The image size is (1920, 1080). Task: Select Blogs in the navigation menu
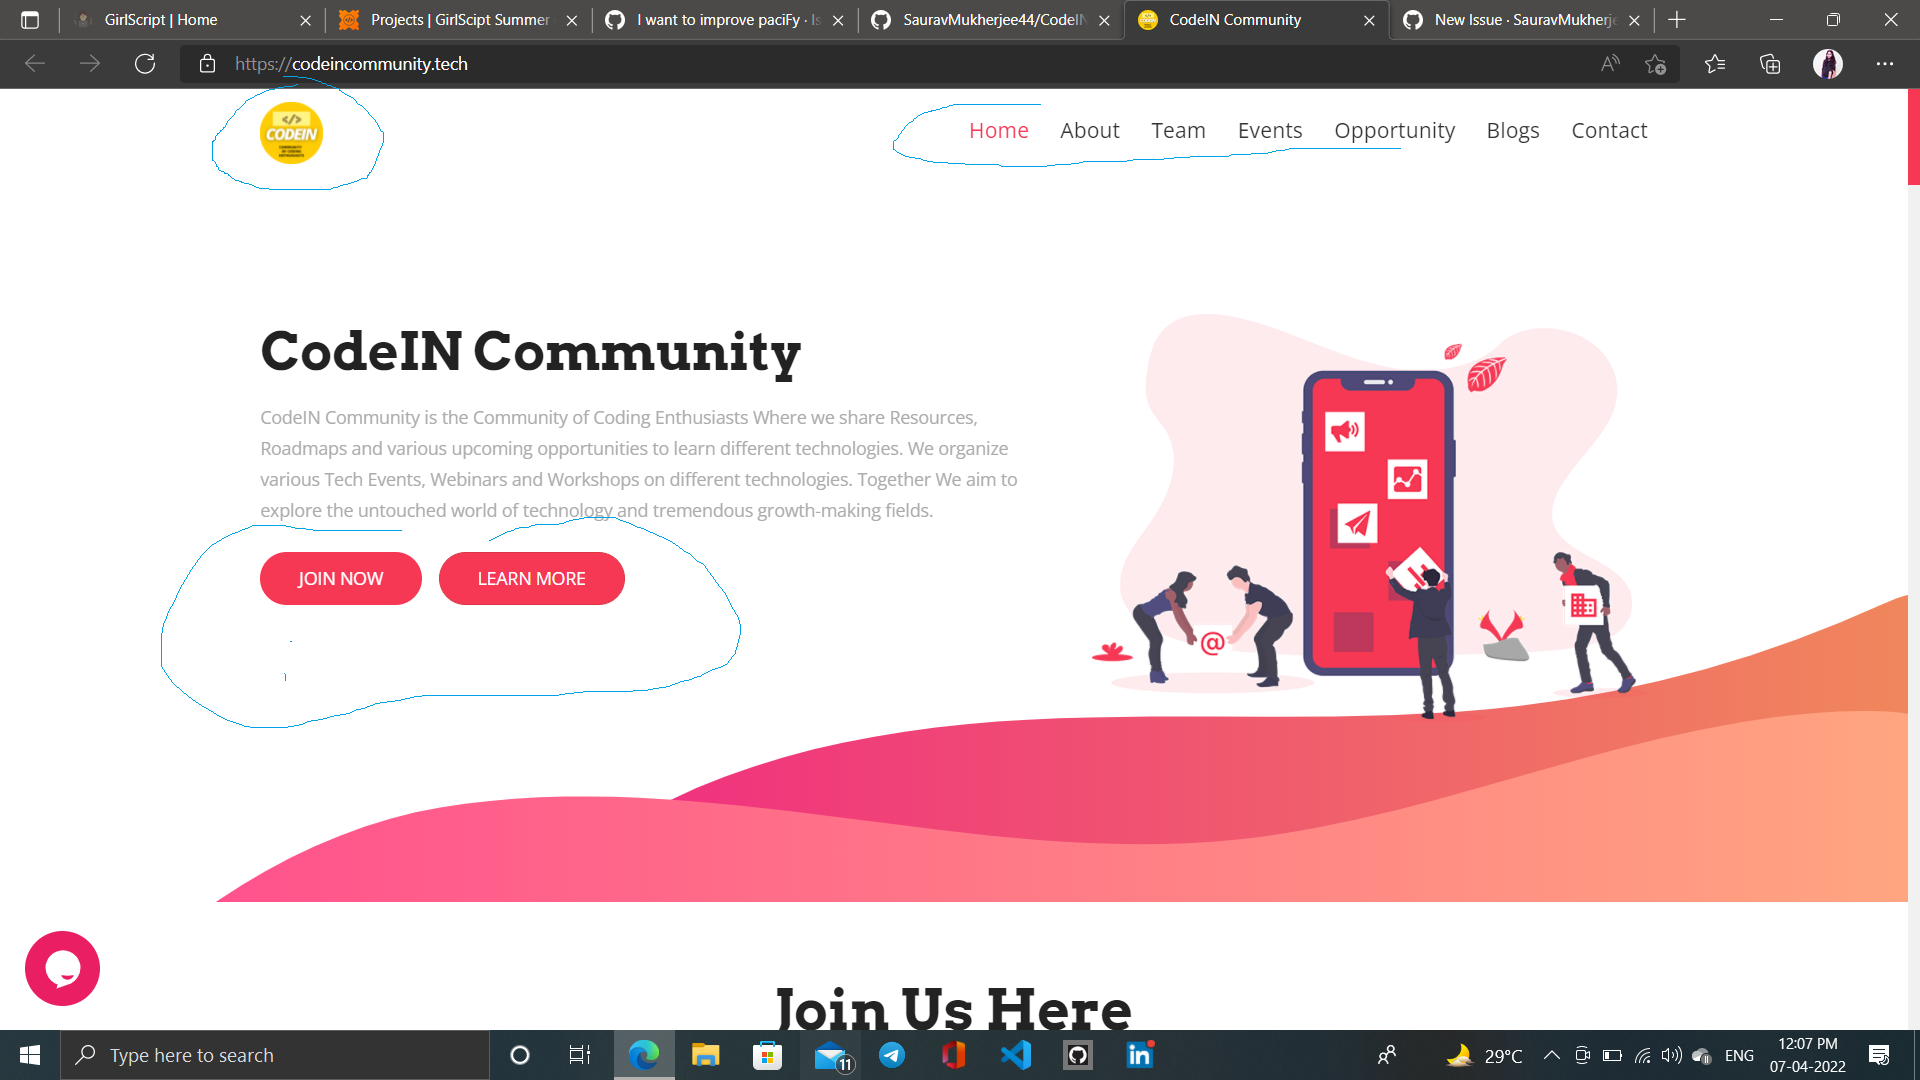1512,130
